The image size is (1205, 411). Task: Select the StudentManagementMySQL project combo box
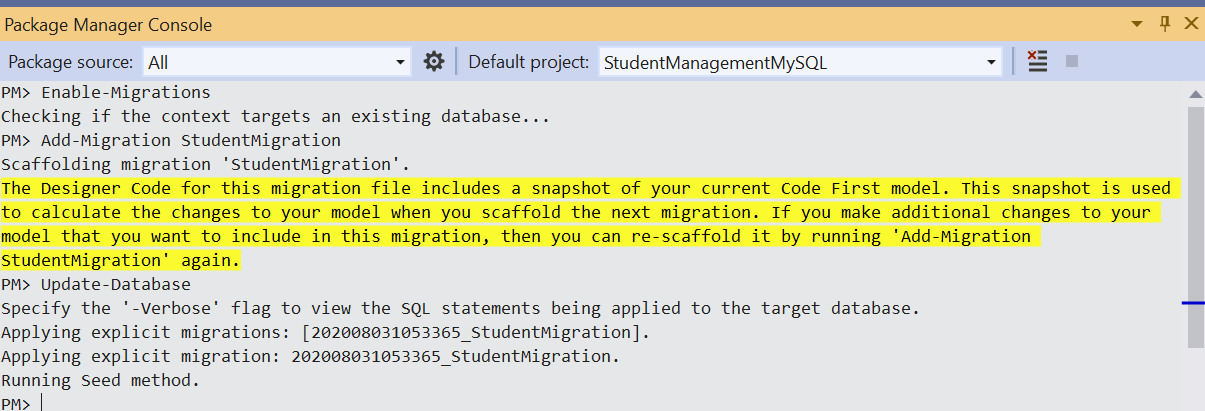pyautogui.click(x=790, y=62)
